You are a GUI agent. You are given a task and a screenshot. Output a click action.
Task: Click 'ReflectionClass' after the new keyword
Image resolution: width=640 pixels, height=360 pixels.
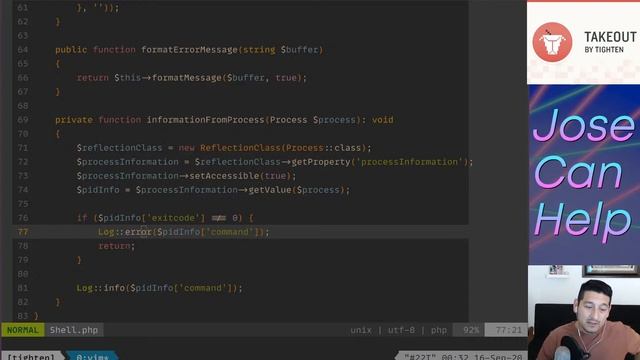(240, 148)
